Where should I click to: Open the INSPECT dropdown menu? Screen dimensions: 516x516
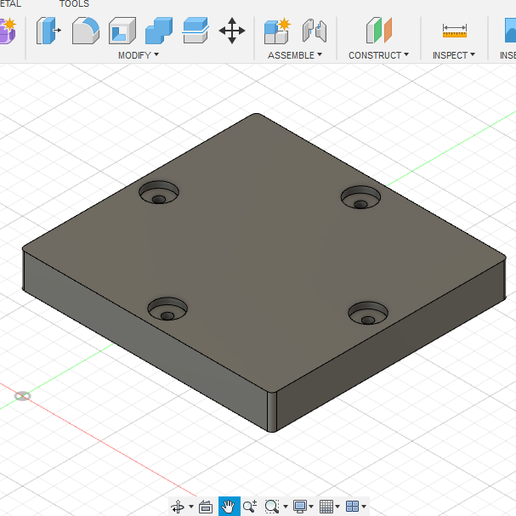tap(454, 55)
